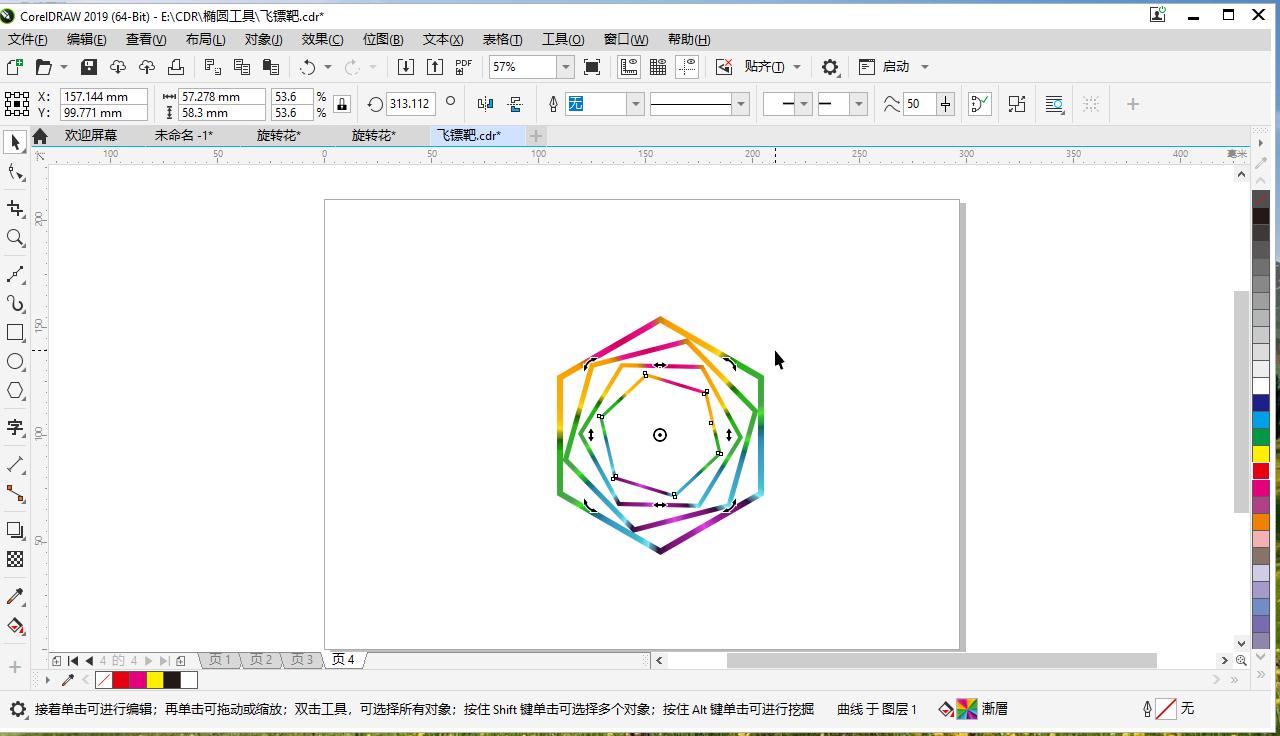Select the Shape tool
This screenshot has width=1280, height=736.
click(x=14, y=172)
